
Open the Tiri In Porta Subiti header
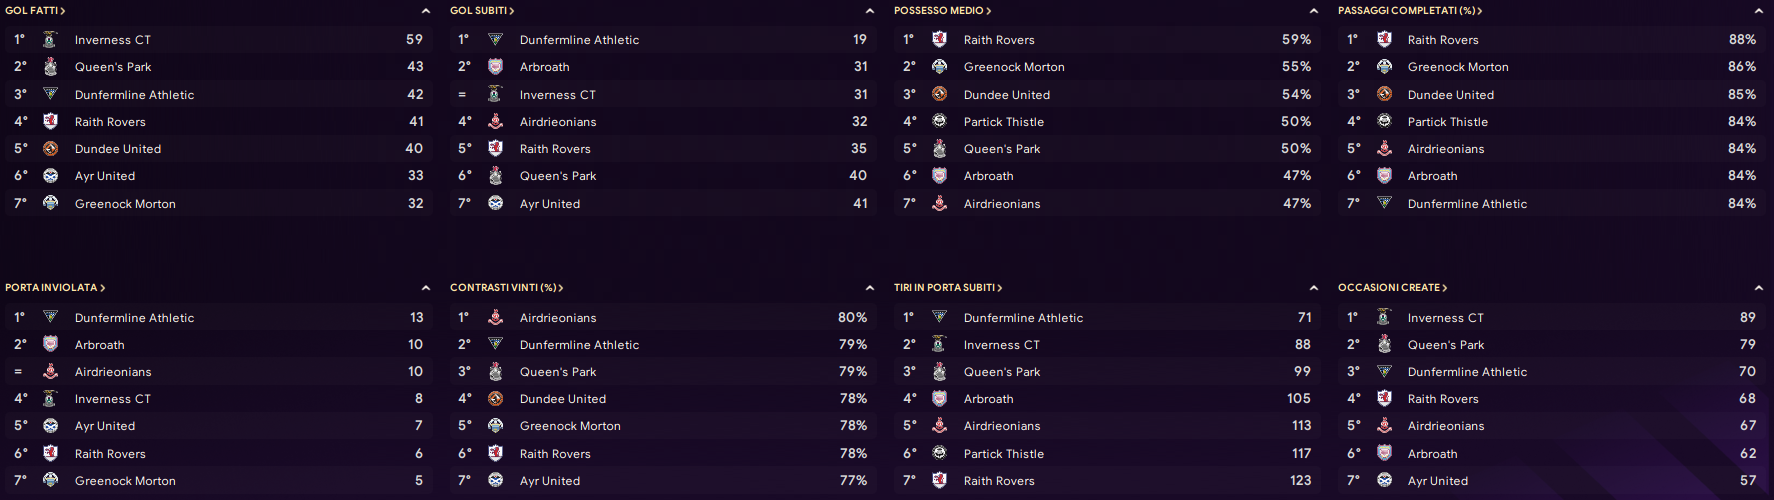(948, 288)
